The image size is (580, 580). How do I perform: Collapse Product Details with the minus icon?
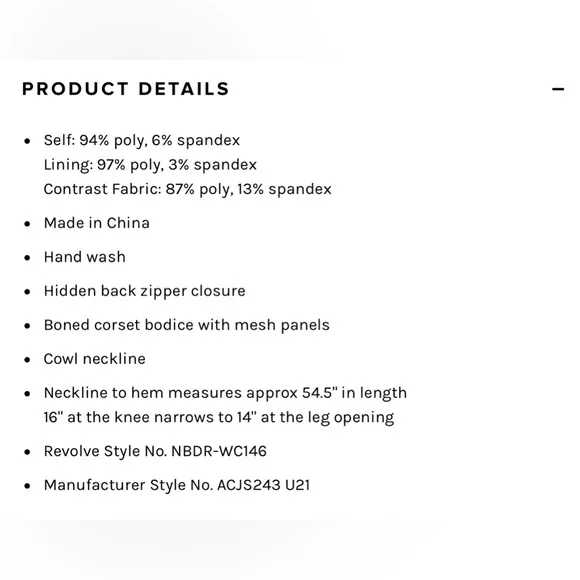click(x=558, y=89)
